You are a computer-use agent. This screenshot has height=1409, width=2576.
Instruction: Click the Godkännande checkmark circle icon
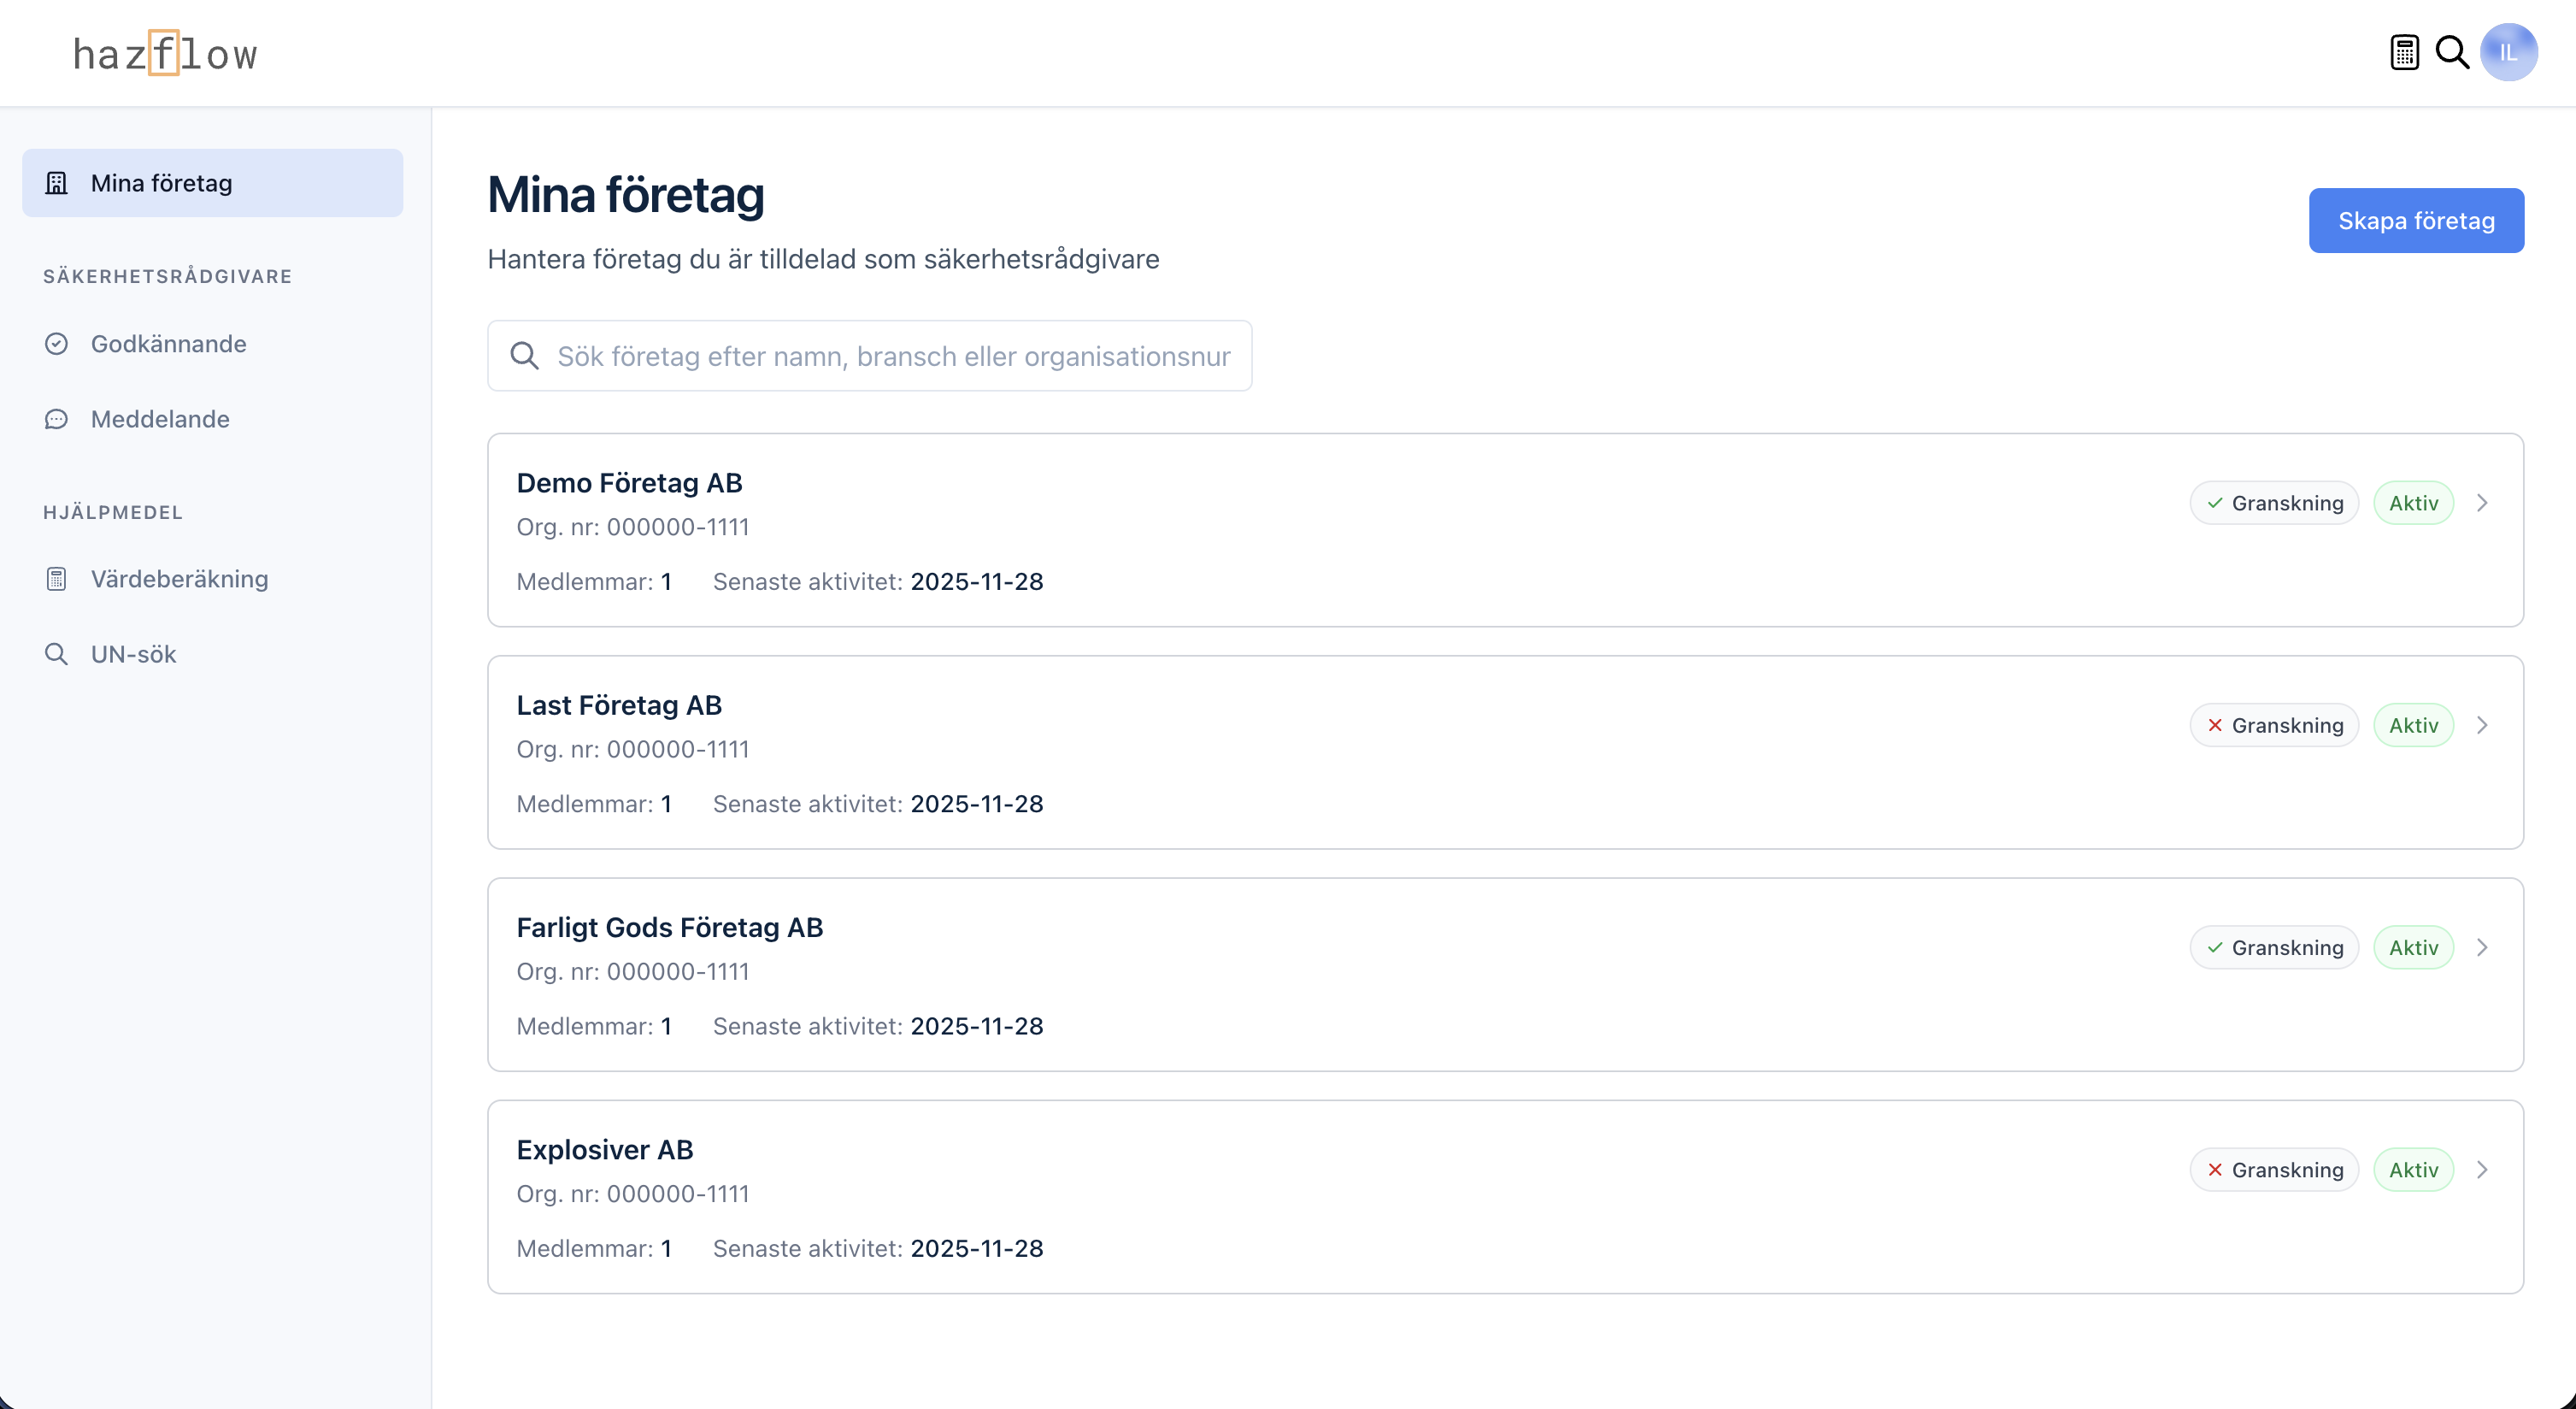click(x=57, y=344)
